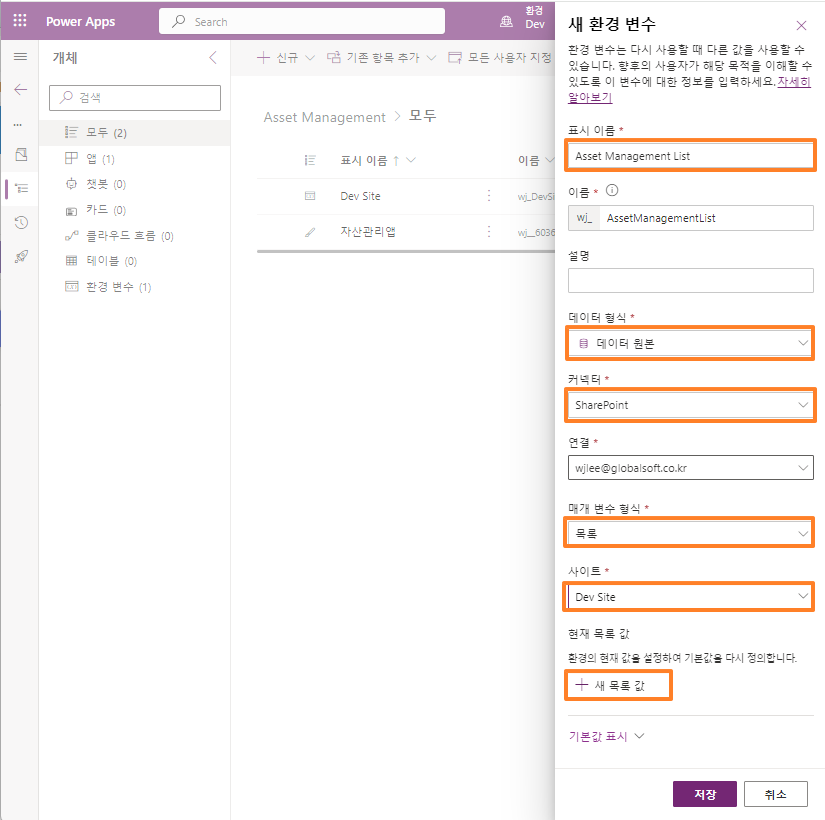
Task: Collapse the 개체 panel with chevron
Action: pos(213,57)
